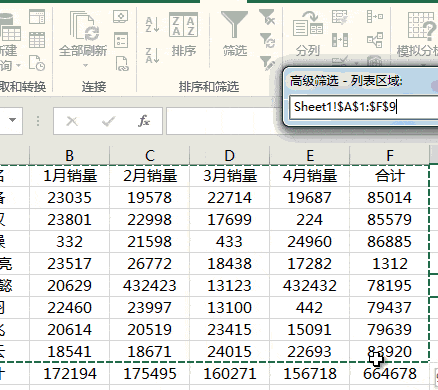
Task: Select cell containing 22998
Action: point(149,220)
